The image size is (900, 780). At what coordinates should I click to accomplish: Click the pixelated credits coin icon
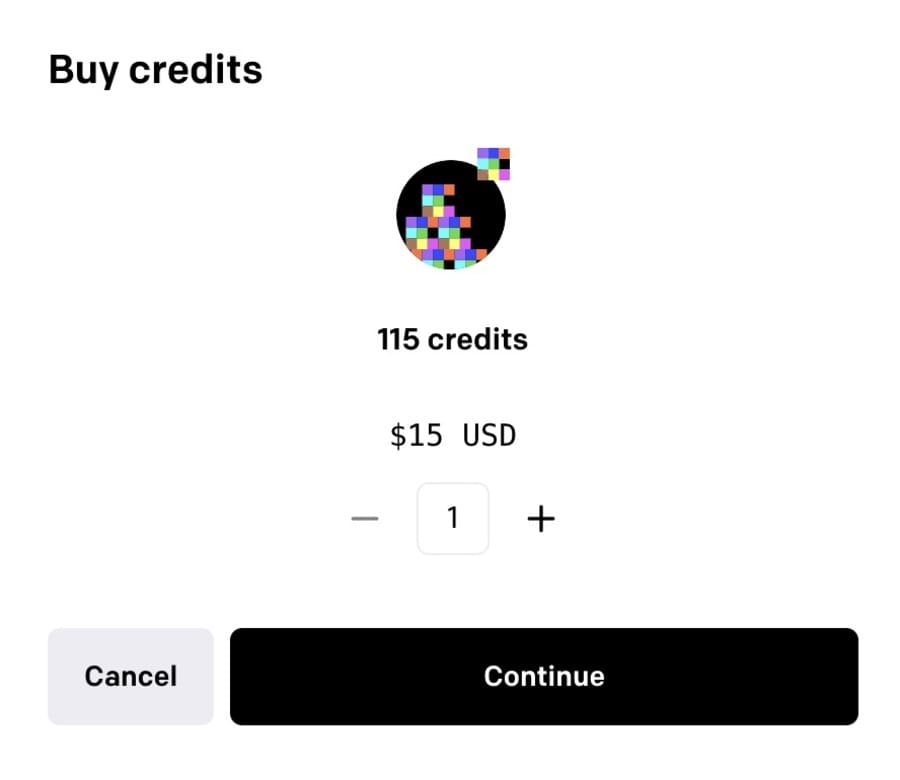coord(453,209)
